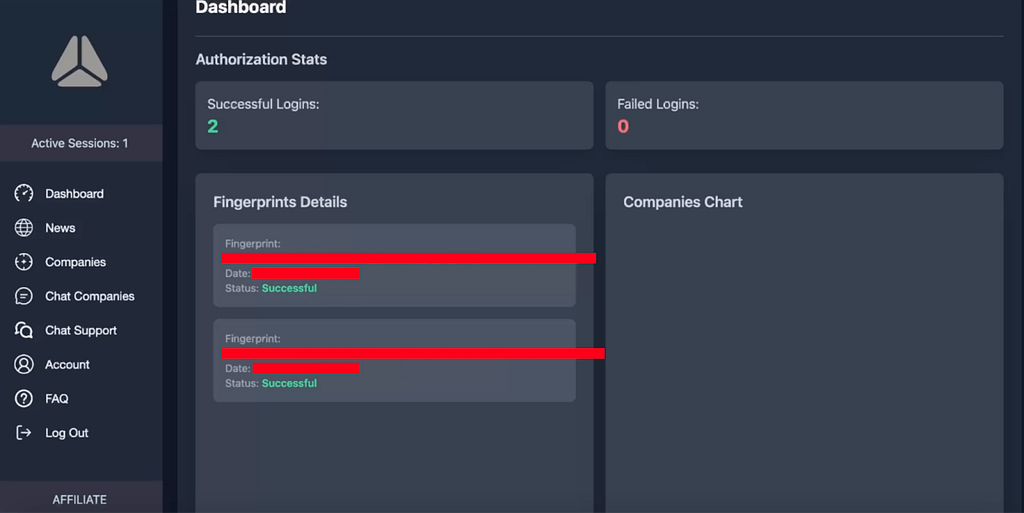This screenshot has width=1024, height=513.
Task: Click the triangular logo in sidebar
Action: click(x=80, y=61)
